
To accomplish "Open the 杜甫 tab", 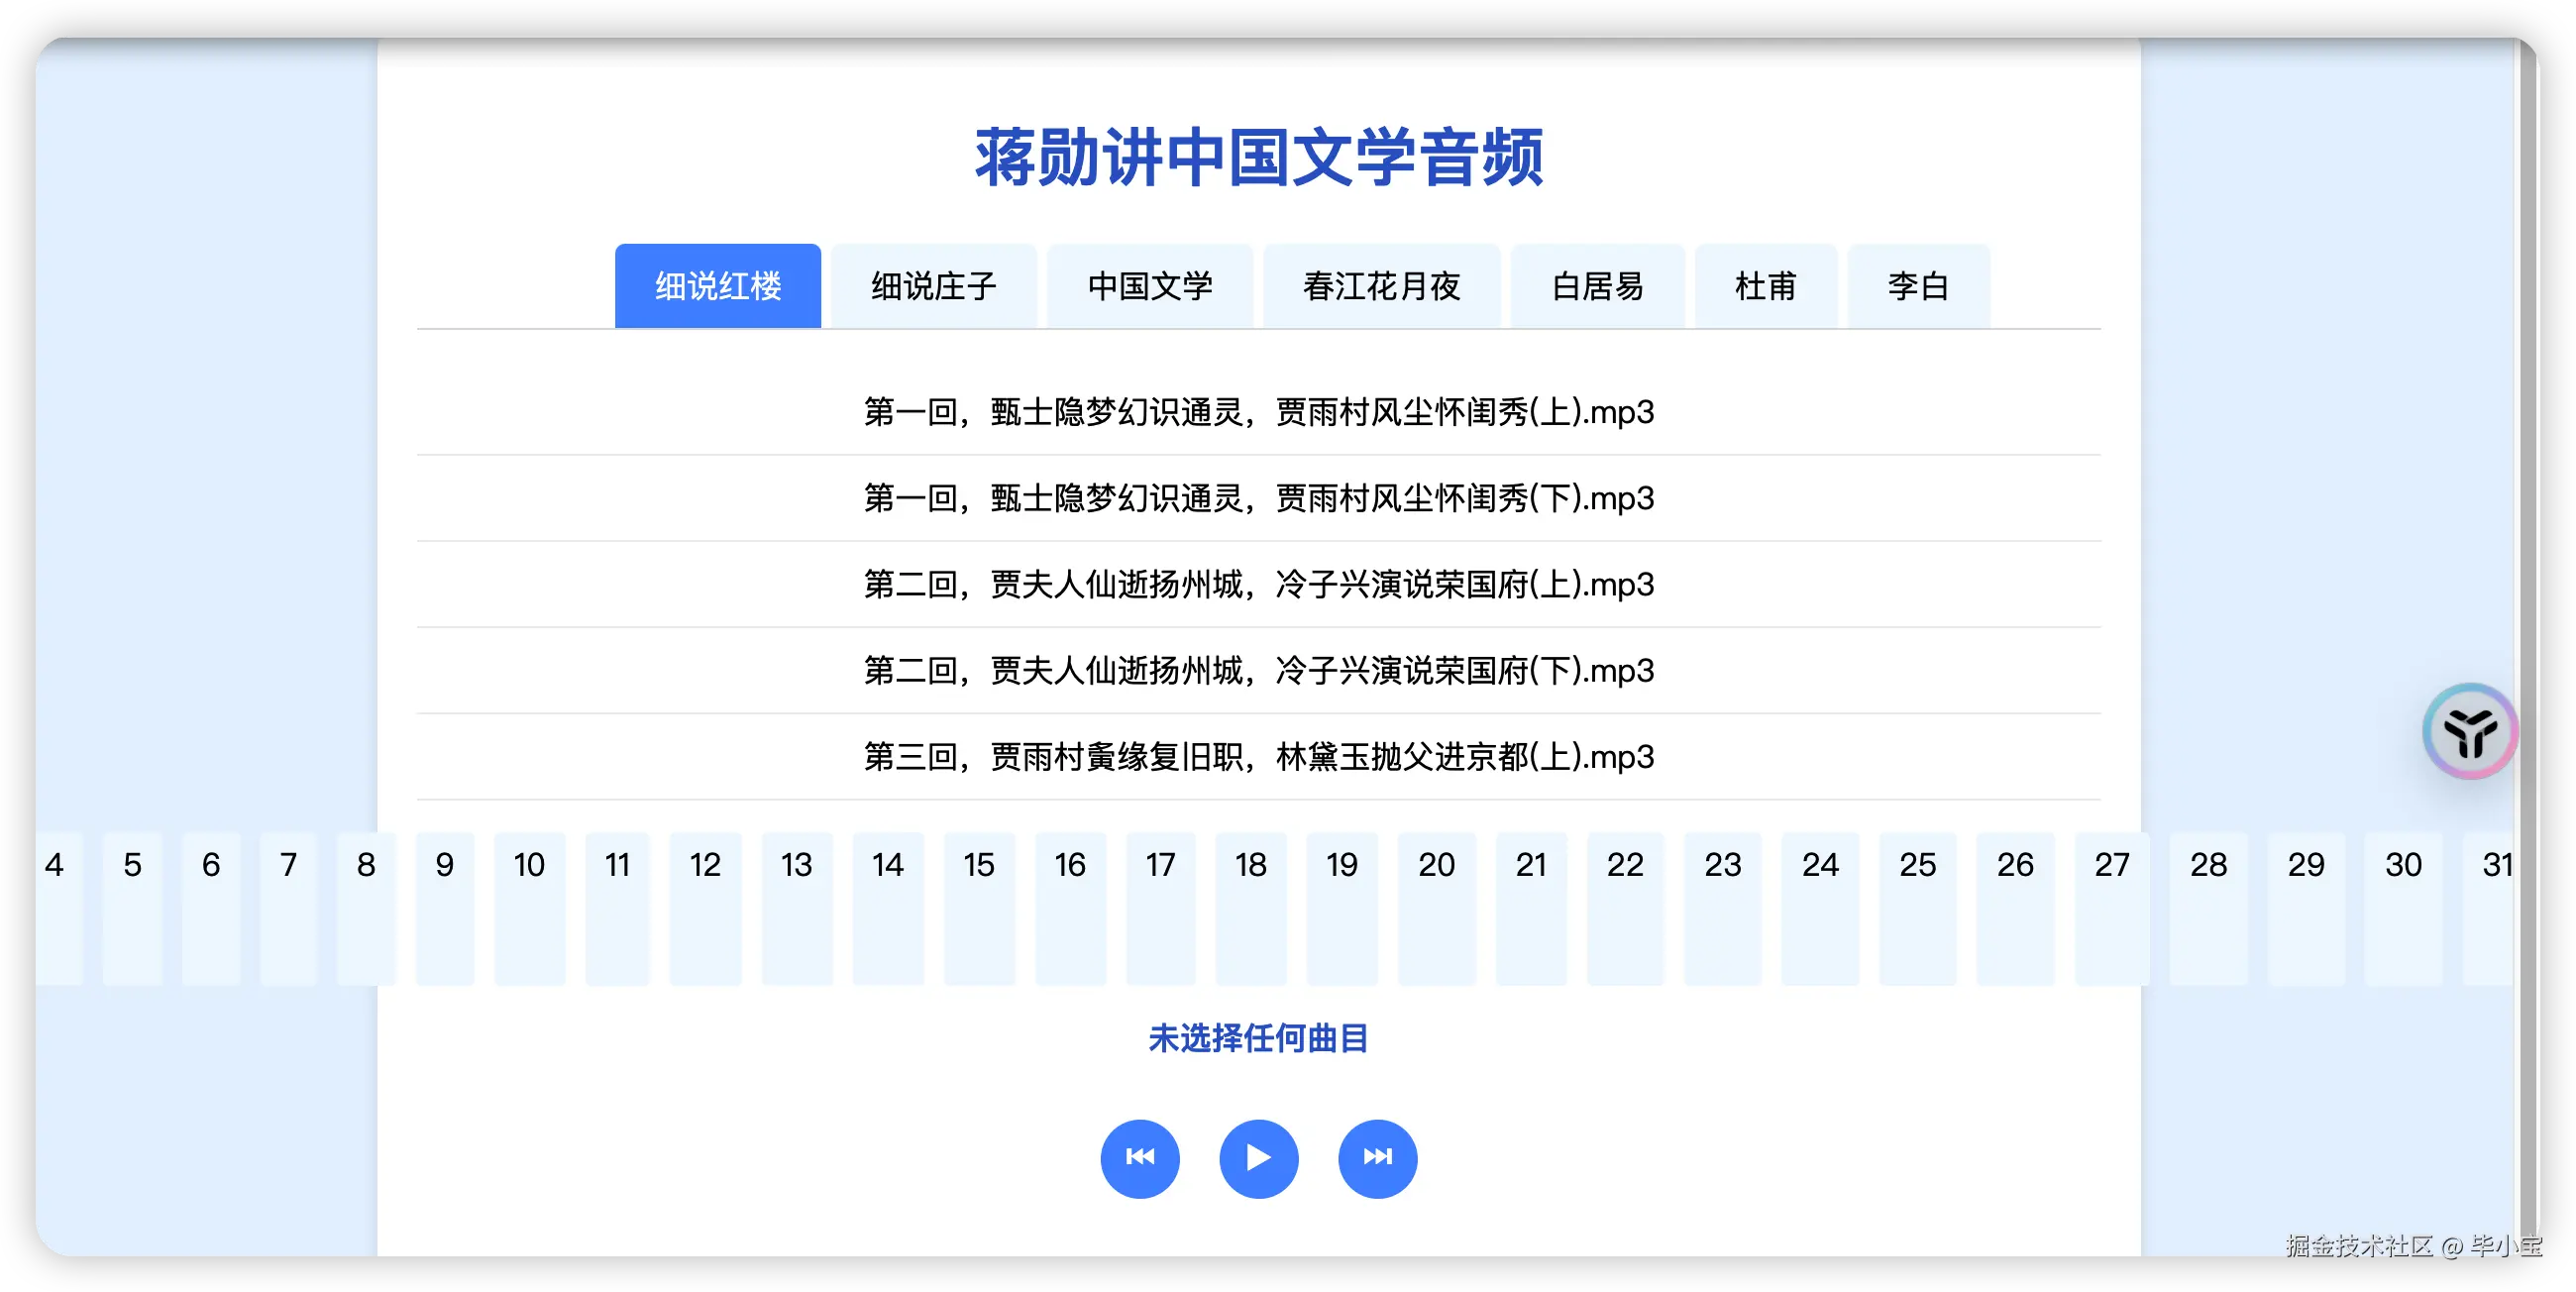I will click(1766, 286).
